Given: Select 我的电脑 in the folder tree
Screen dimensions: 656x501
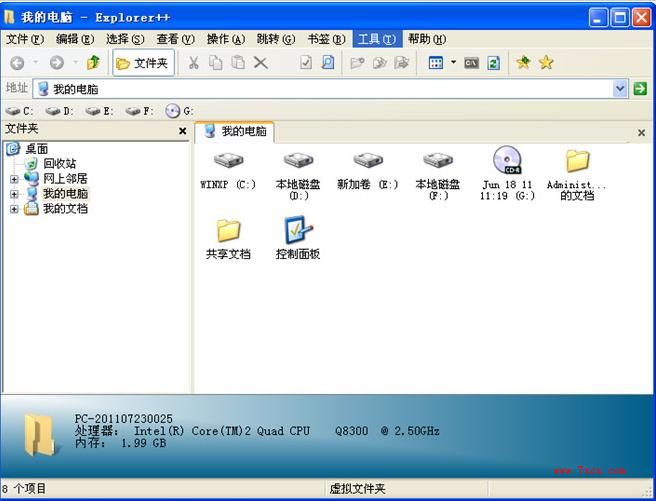Looking at the screenshot, I should coord(65,194).
